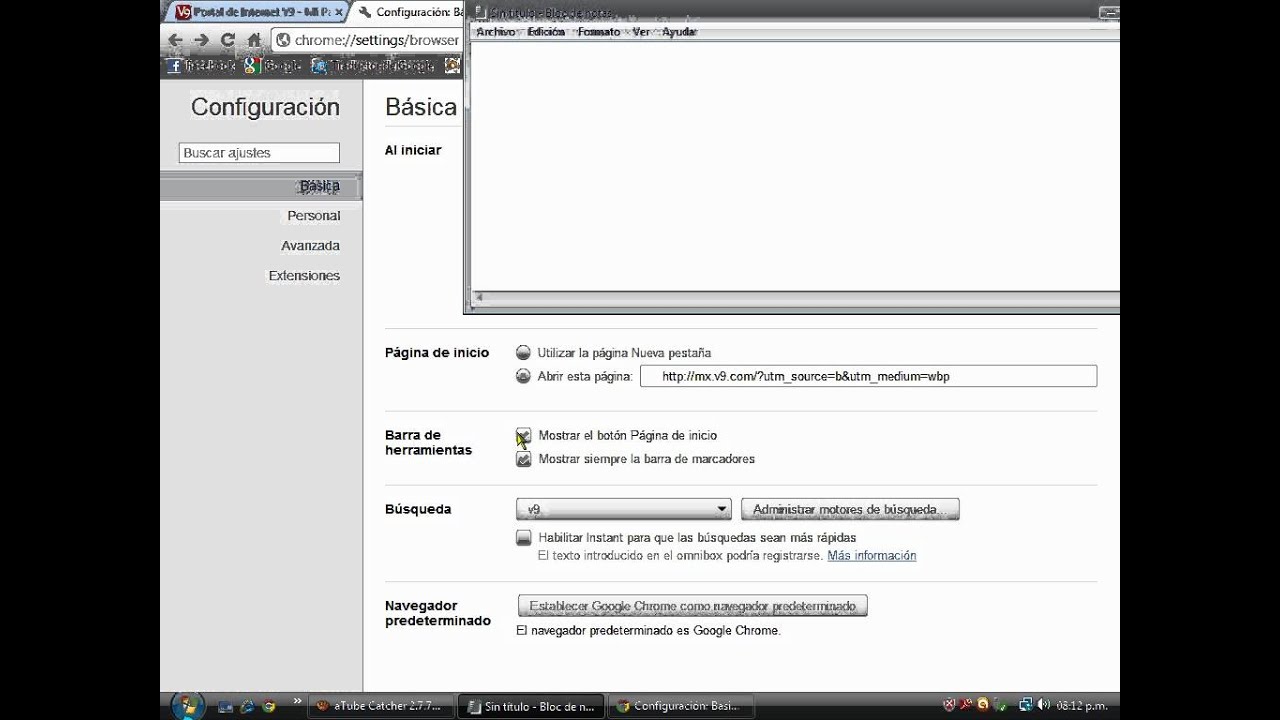
Task: Select Utilizar la página Nueva pestaña radio
Action: 523,353
